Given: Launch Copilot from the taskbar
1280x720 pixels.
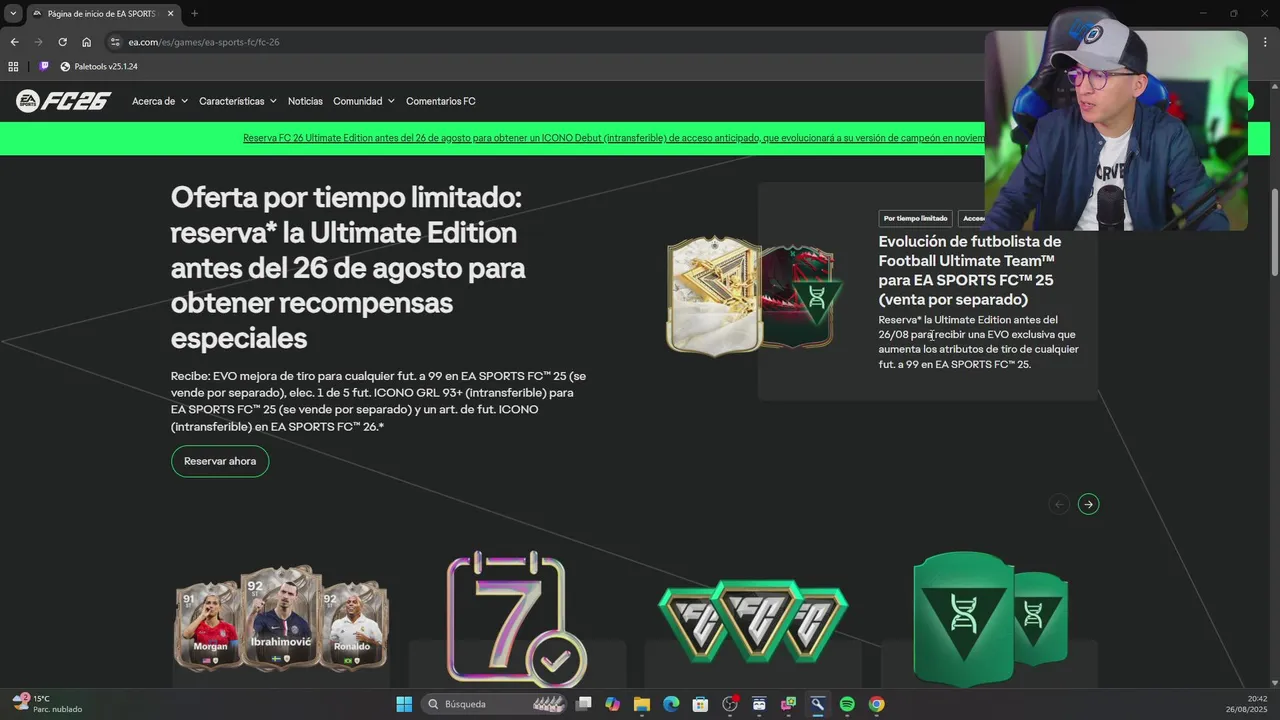Looking at the screenshot, I should (x=612, y=704).
